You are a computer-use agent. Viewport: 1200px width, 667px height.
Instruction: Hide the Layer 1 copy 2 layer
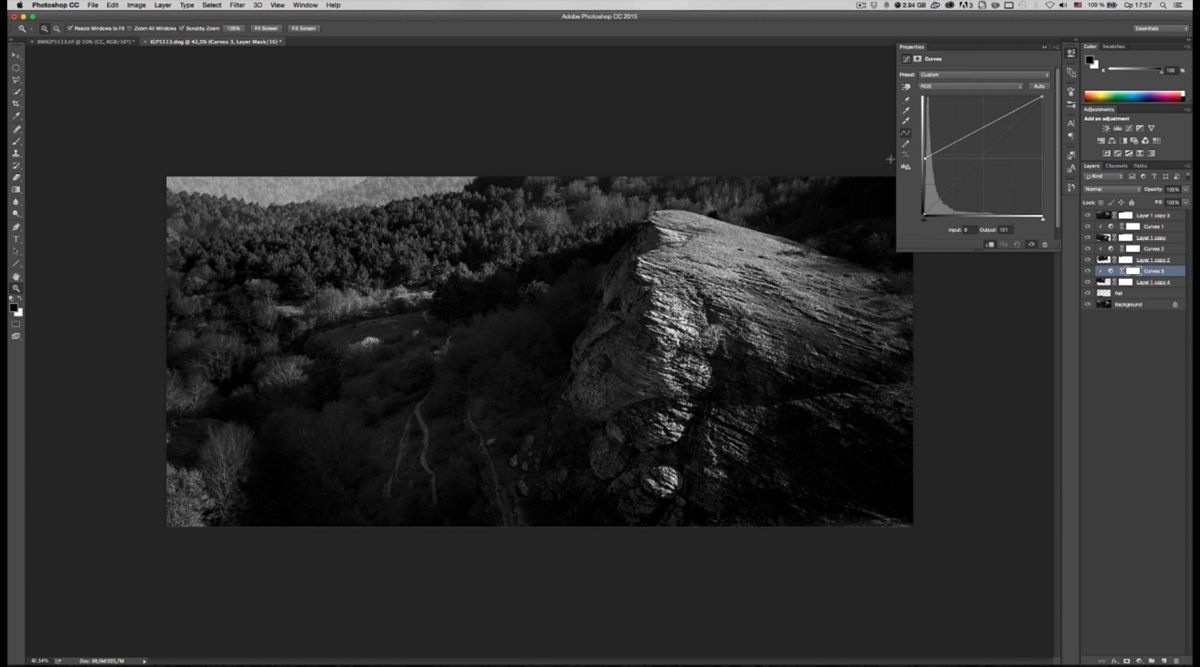1088,260
